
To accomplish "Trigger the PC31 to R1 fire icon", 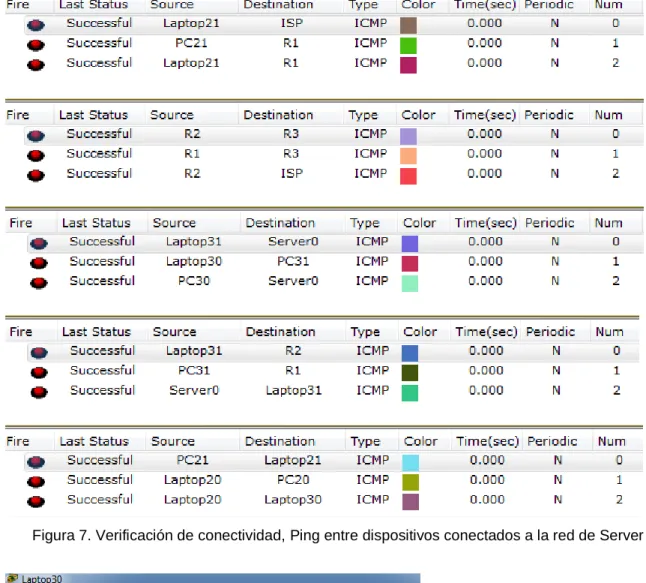I will click(39, 372).
